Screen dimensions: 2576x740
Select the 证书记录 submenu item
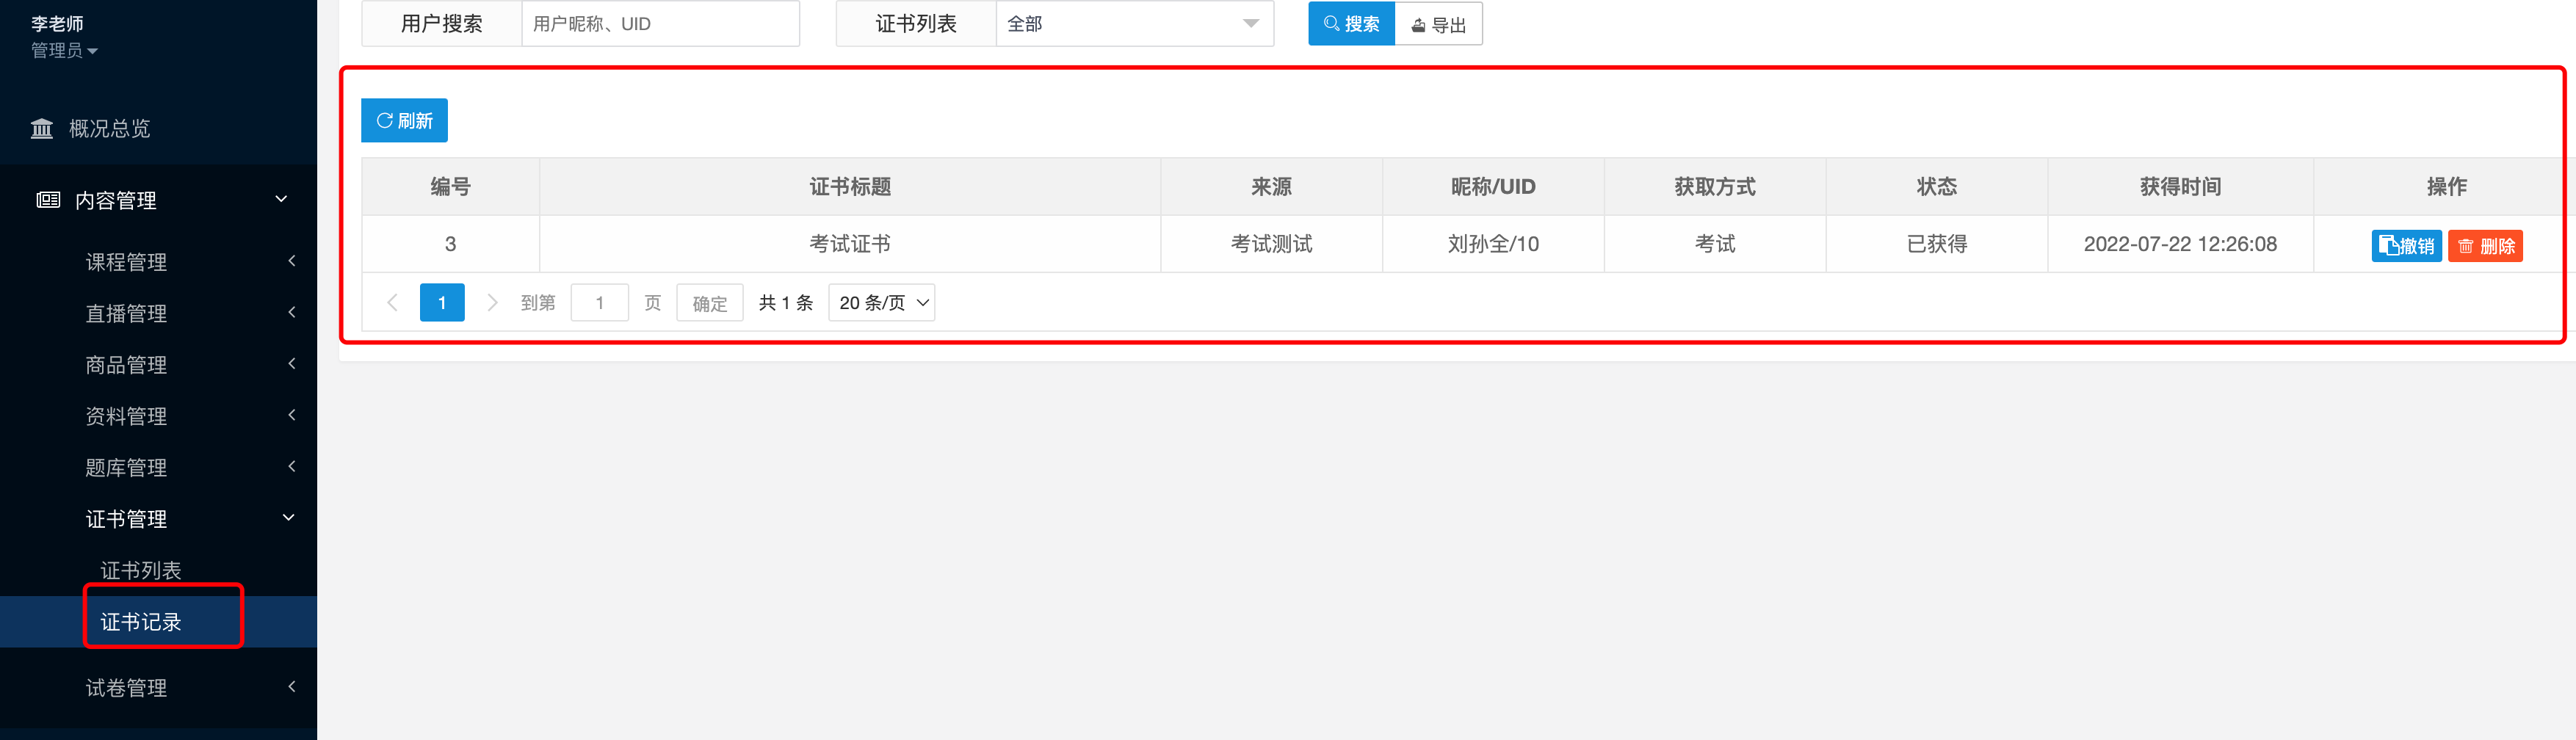click(141, 622)
